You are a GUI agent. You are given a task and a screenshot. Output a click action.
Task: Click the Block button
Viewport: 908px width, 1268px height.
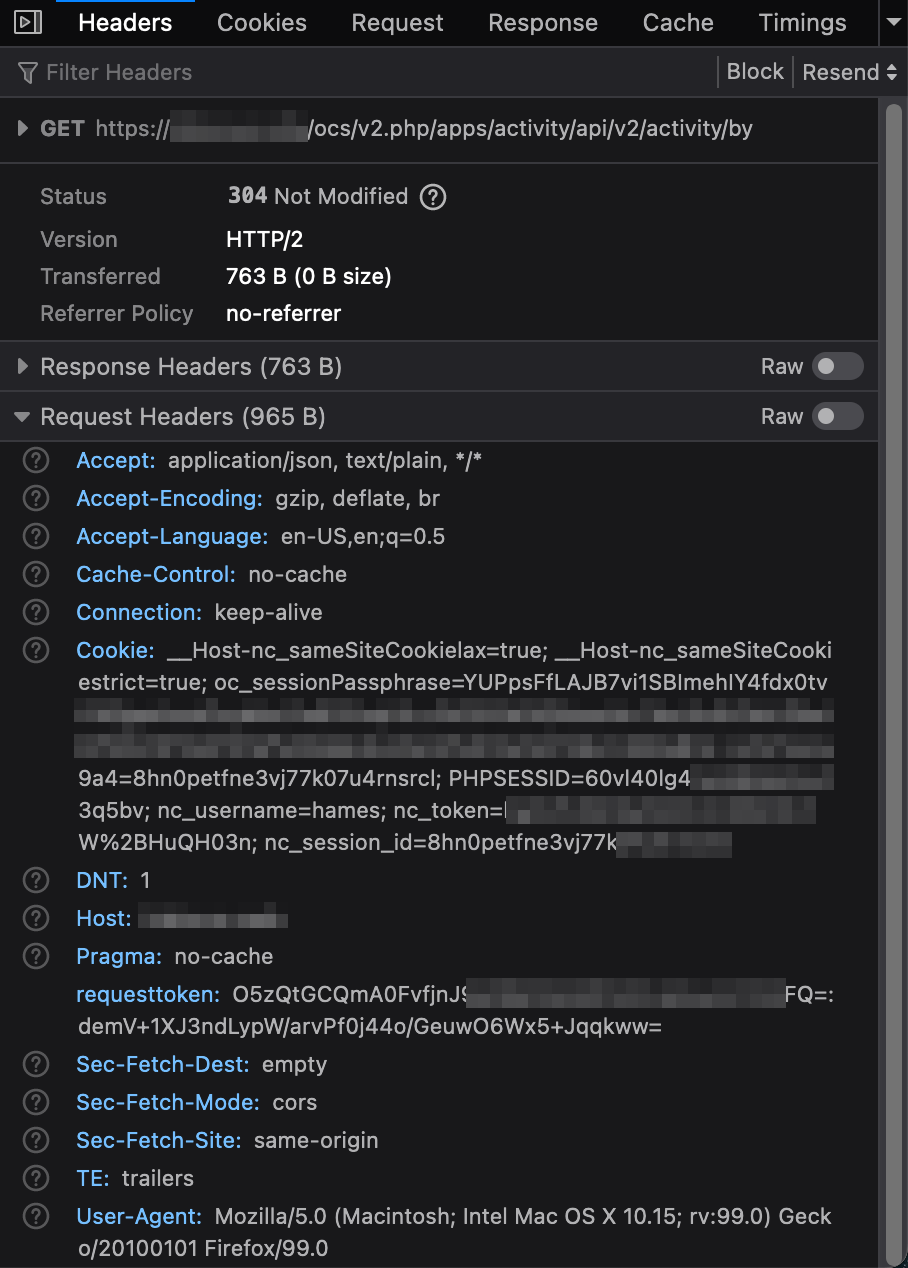(x=755, y=71)
